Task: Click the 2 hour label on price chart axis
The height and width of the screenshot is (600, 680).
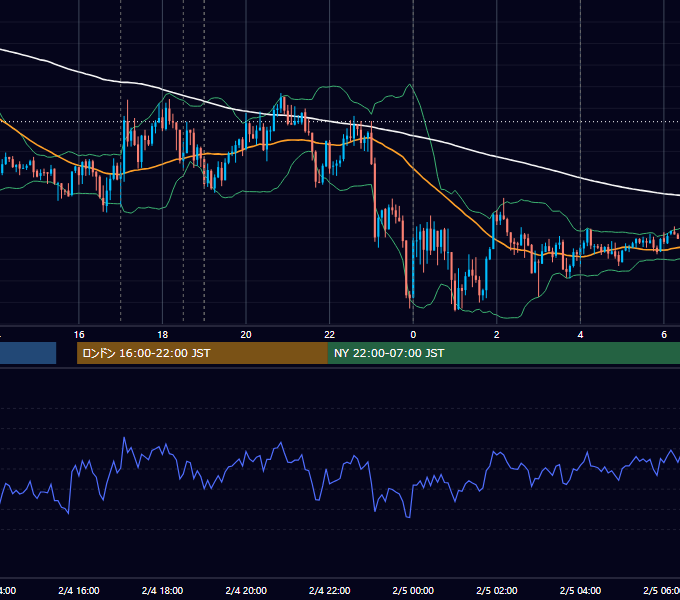Action: coord(497,334)
